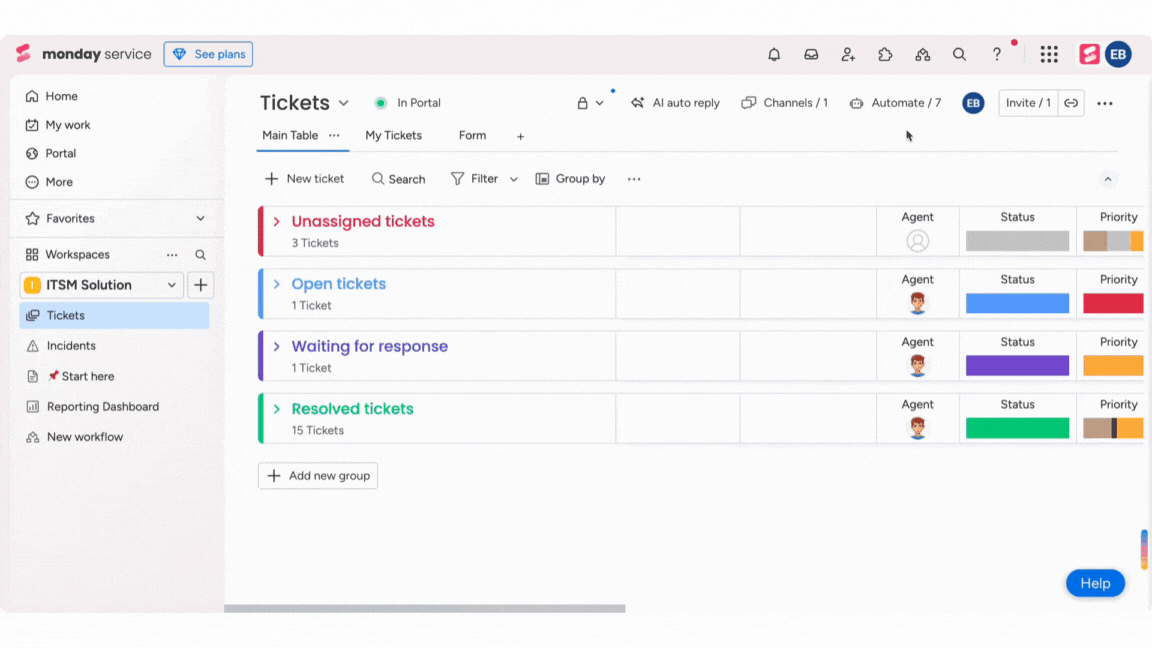
Task: Open dropdown arrow beside lock icon
Action: pyautogui.click(x=600, y=104)
